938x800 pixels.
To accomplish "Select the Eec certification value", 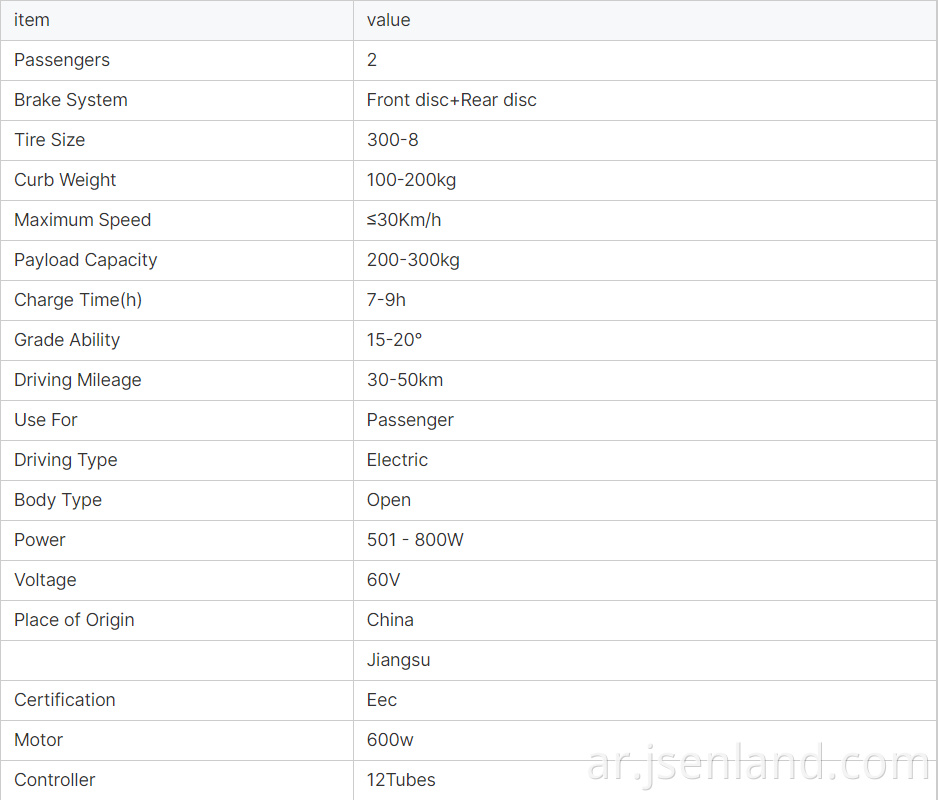I will (x=382, y=700).
